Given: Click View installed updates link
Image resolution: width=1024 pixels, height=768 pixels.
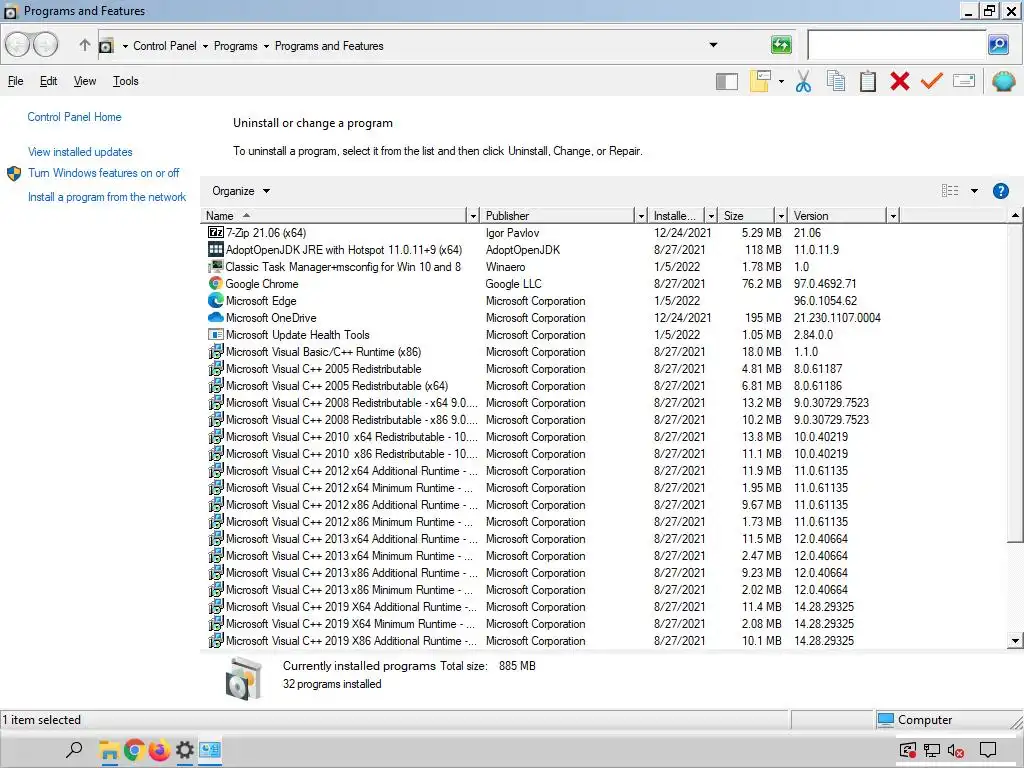Looking at the screenshot, I should pos(80,152).
